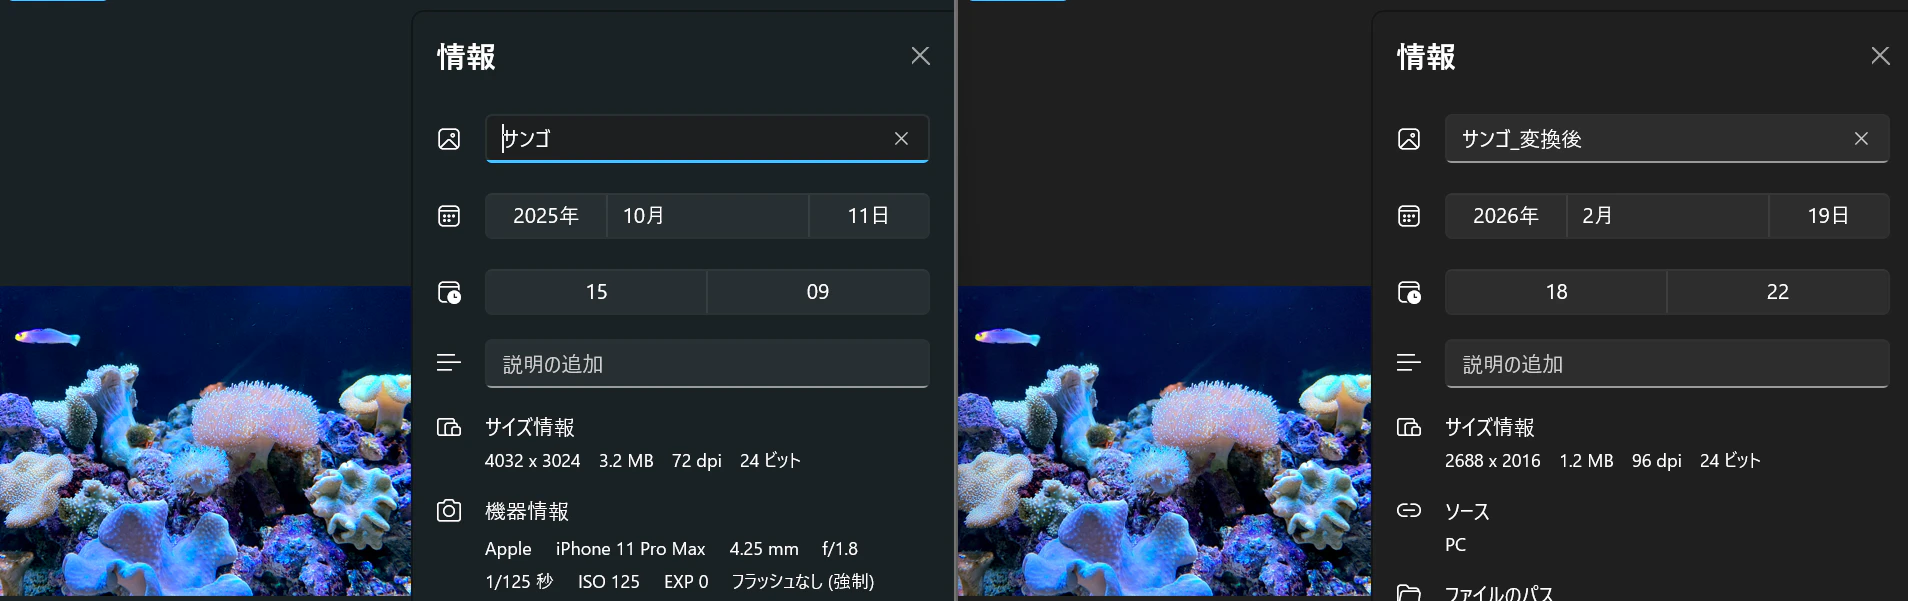This screenshot has width=1908, height=601.
Task: Click the 4.25 mm focal length
Action: point(764,549)
